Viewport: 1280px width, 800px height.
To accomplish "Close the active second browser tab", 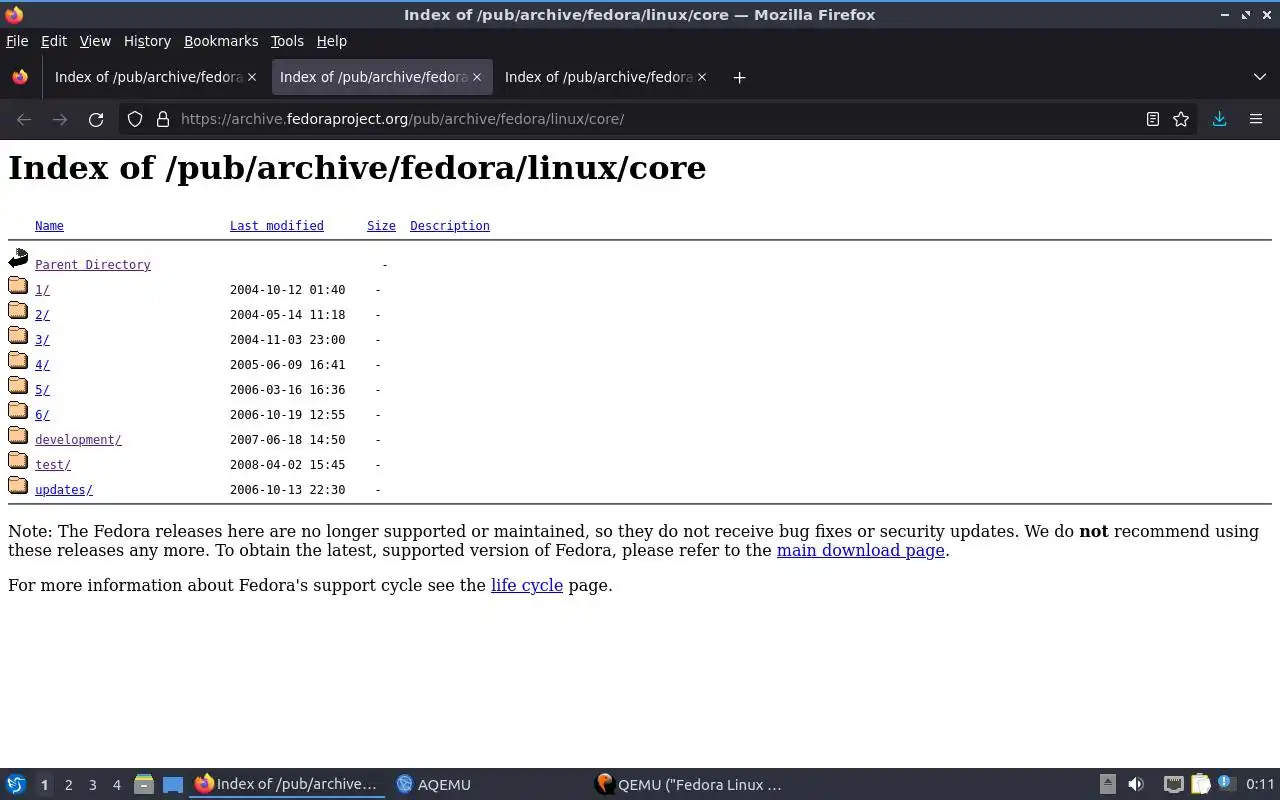I will [x=477, y=77].
